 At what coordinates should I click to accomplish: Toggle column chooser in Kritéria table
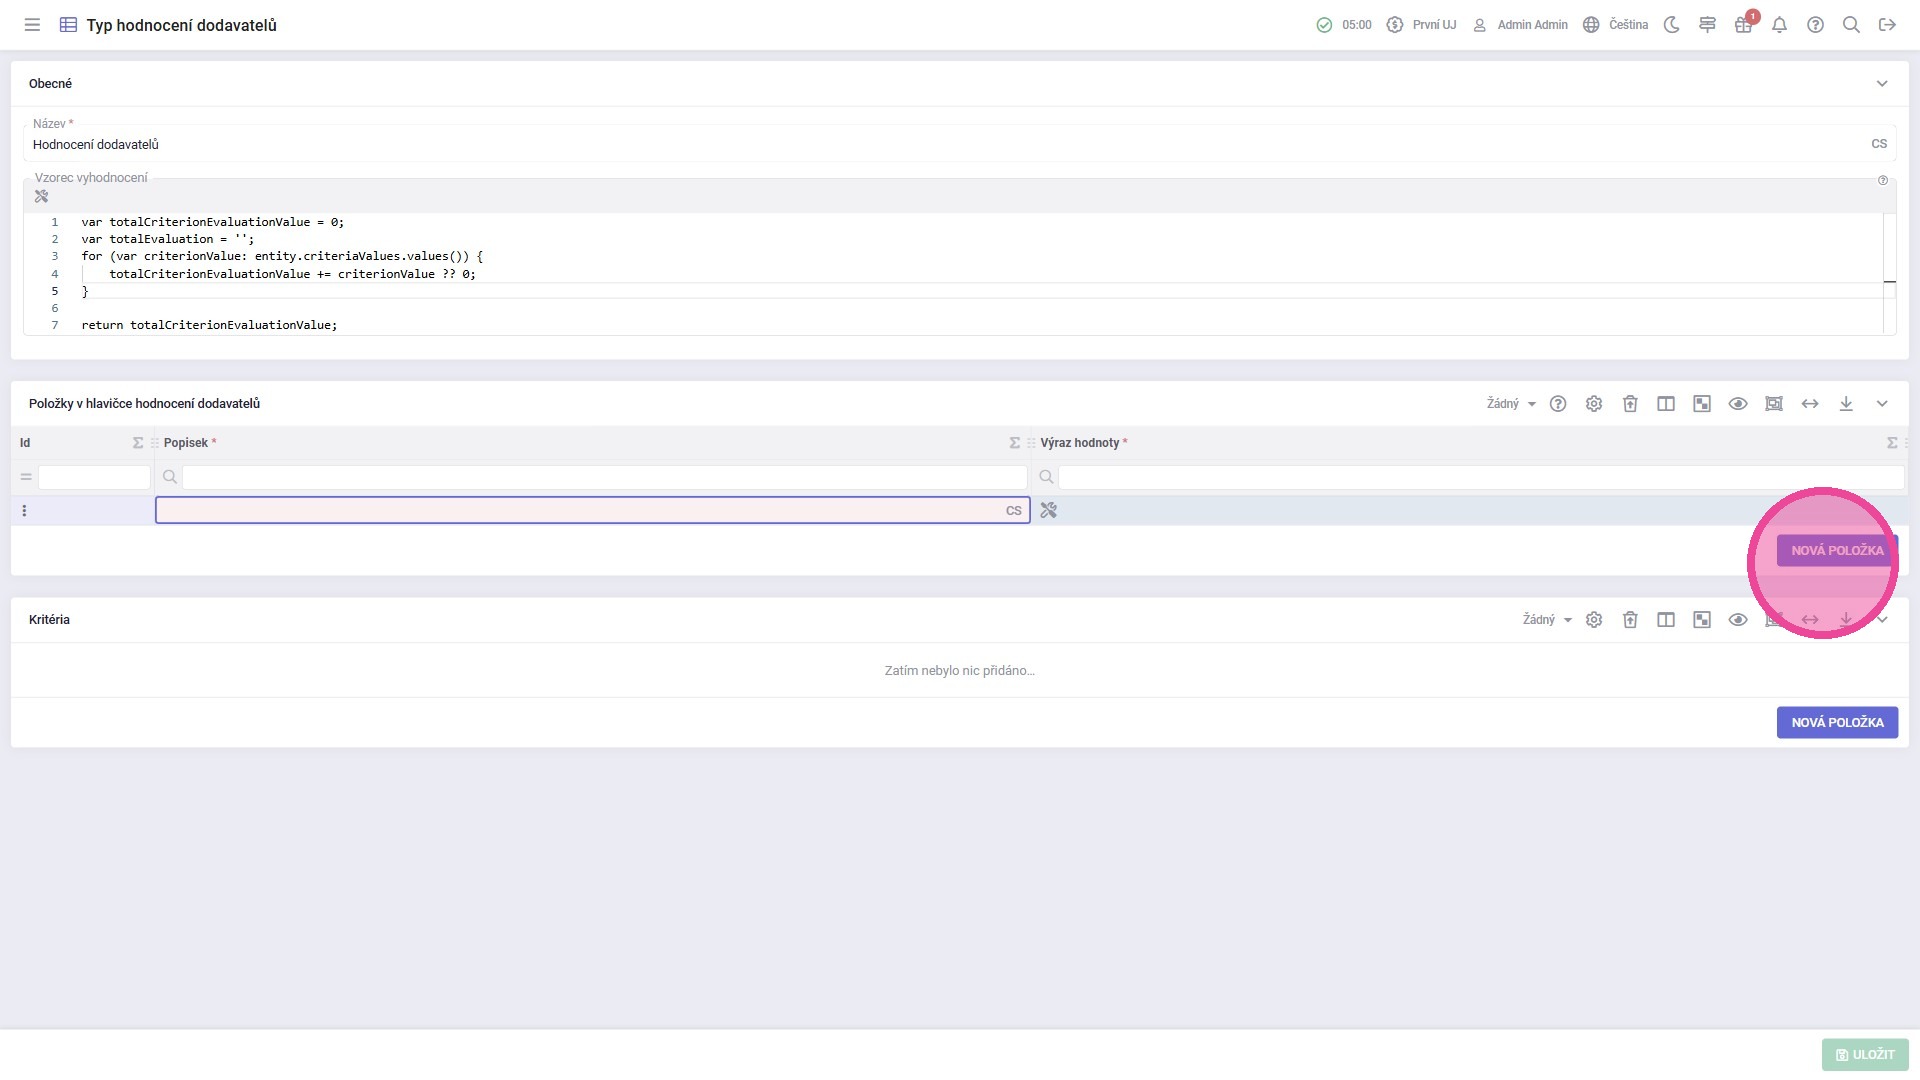tap(1666, 620)
